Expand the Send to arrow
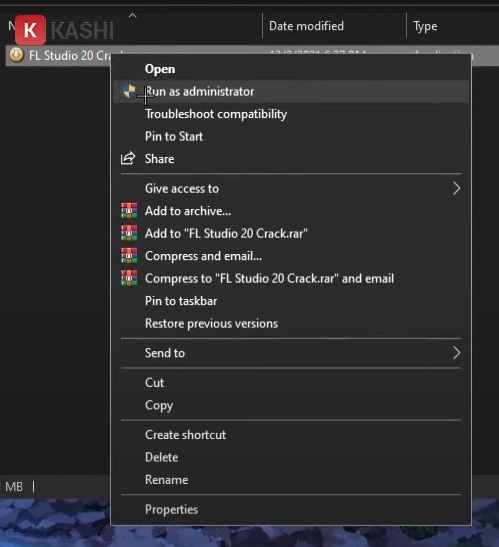The image size is (499, 547). [456, 353]
